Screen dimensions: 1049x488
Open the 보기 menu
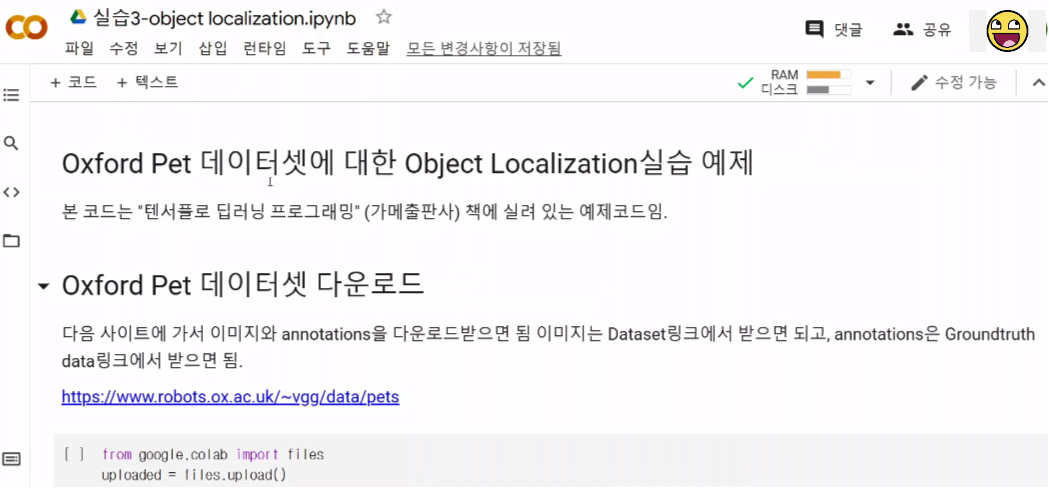pos(168,48)
